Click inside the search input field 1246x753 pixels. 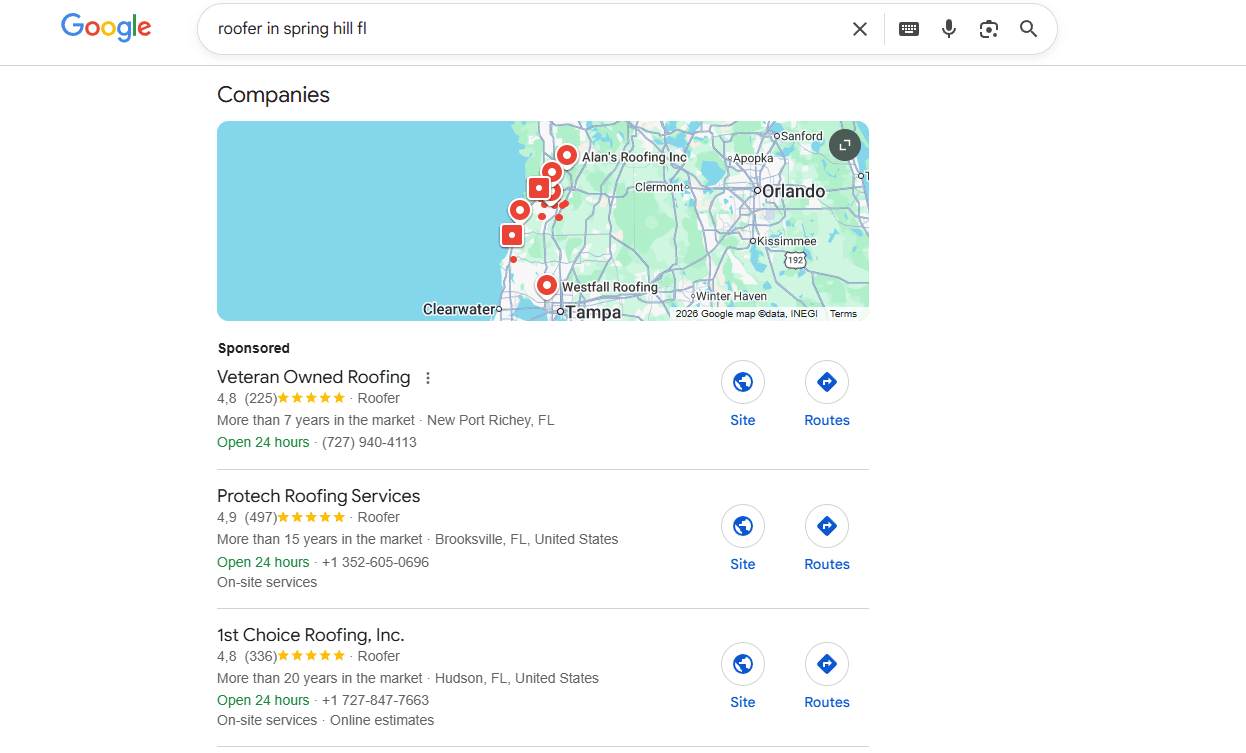(x=500, y=28)
